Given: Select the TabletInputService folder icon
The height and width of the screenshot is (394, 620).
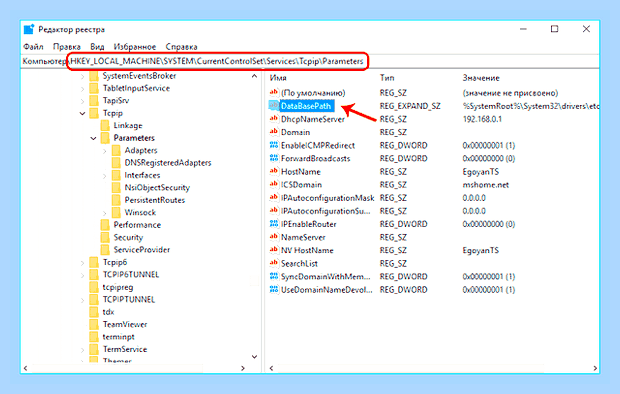Looking at the screenshot, I should pos(94,88).
